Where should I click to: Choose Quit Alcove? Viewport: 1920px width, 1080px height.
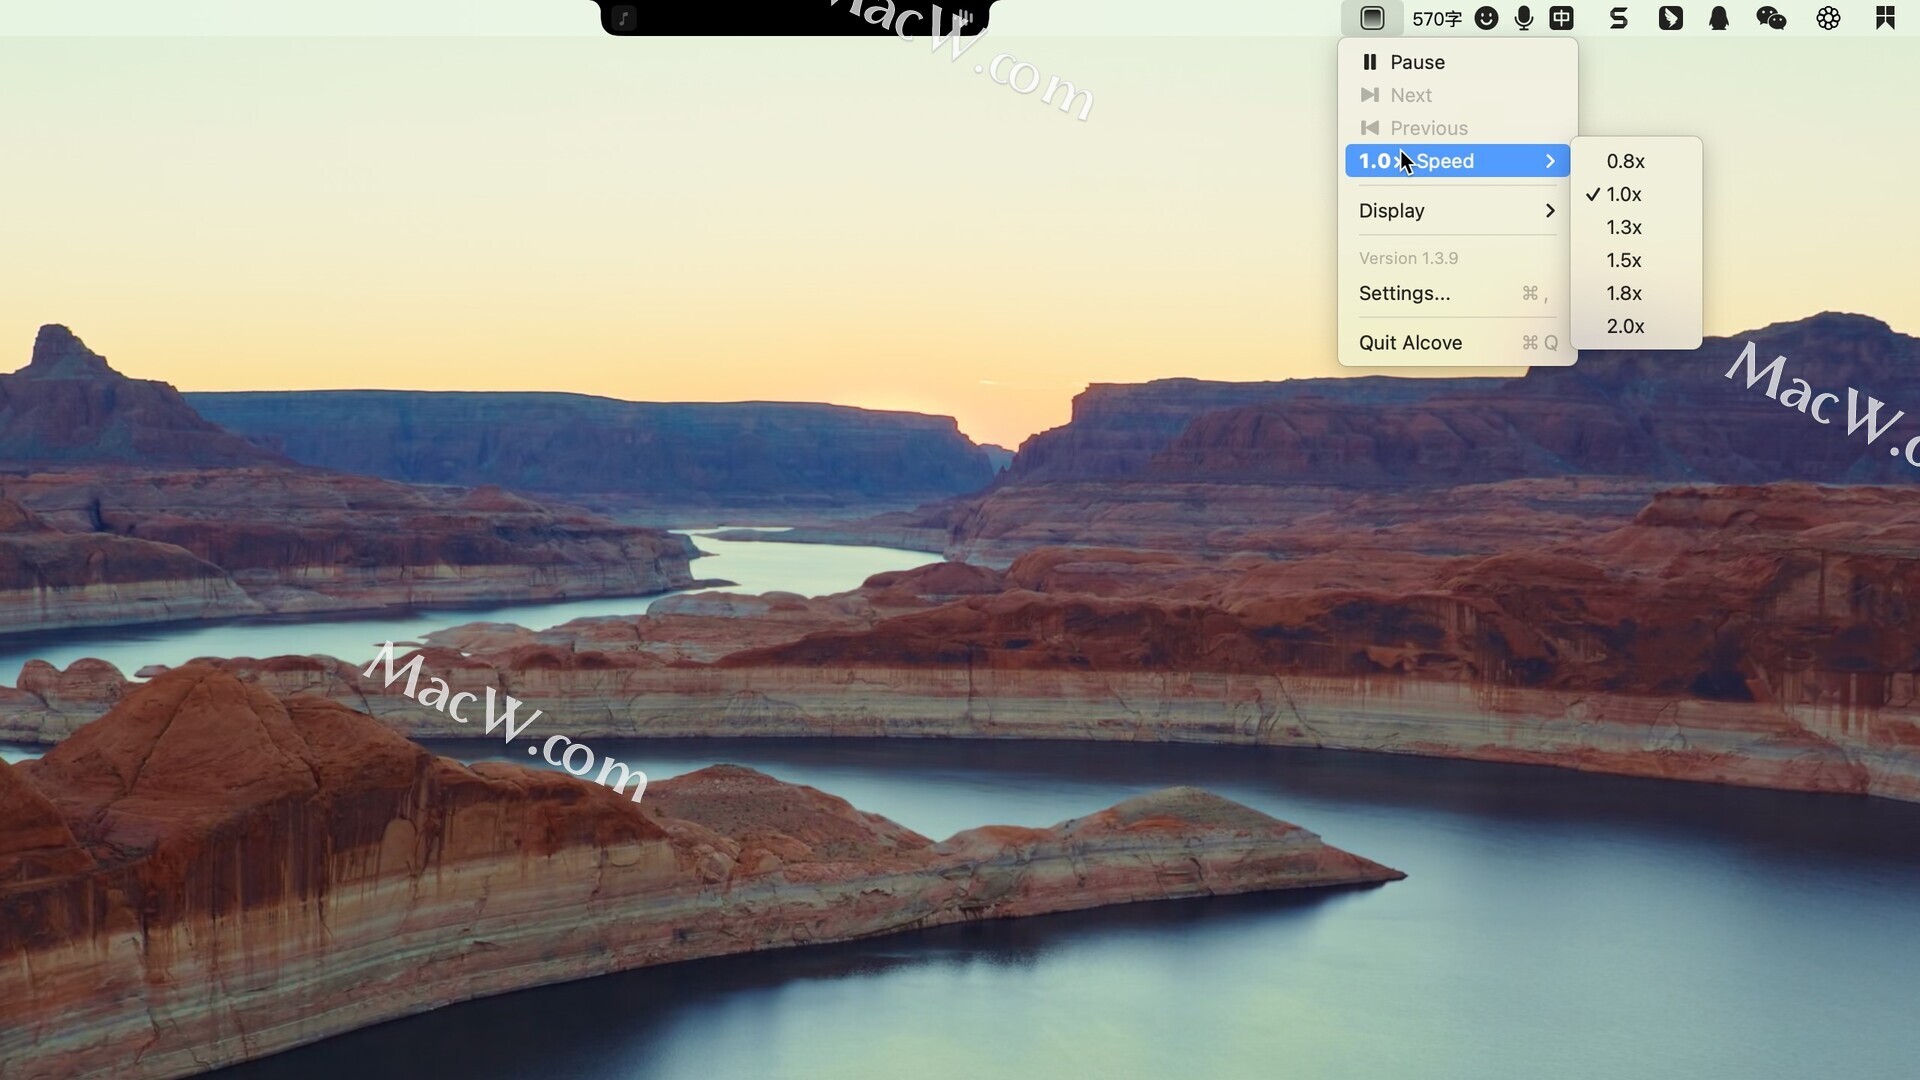coord(1410,343)
